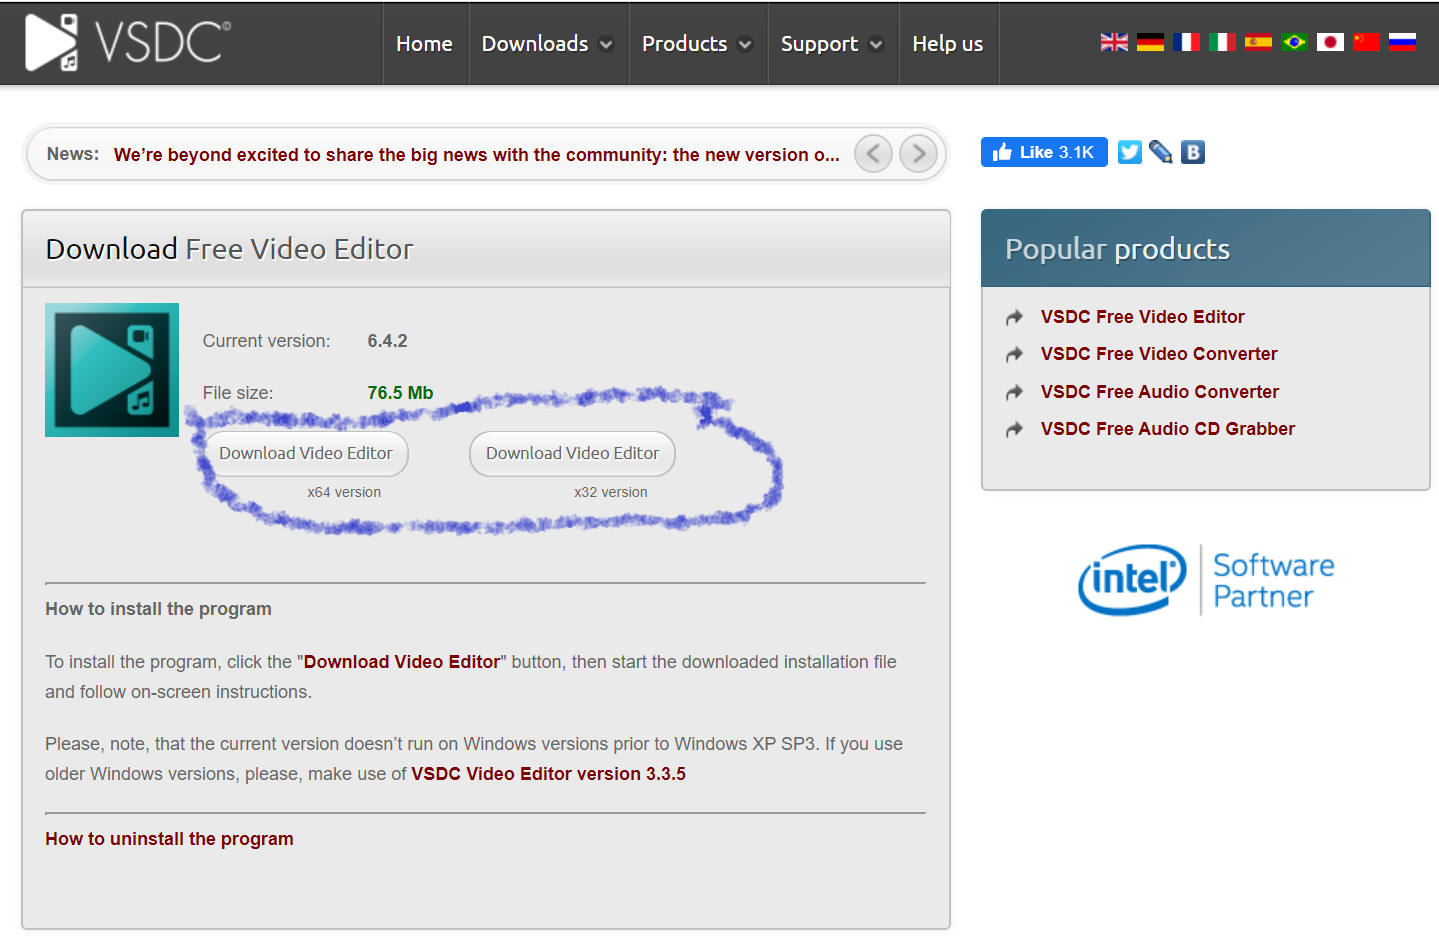This screenshot has width=1439, height=948.
Task: Go to the Home menu item
Action: 424,44
